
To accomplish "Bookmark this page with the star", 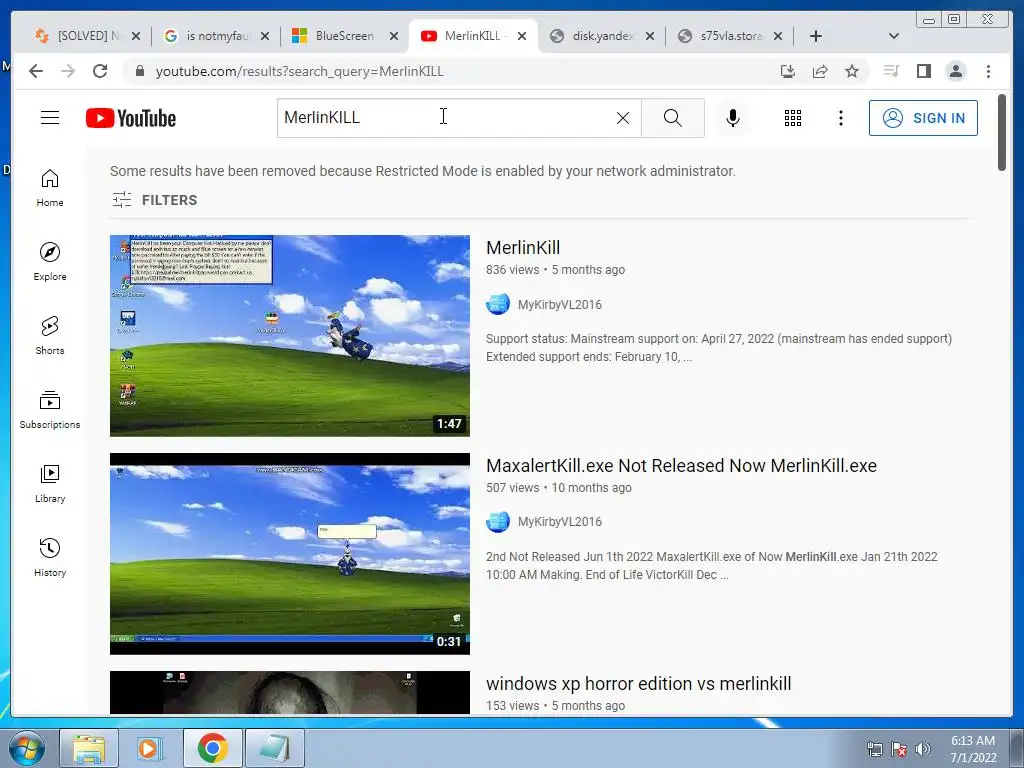I will tap(852, 71).
